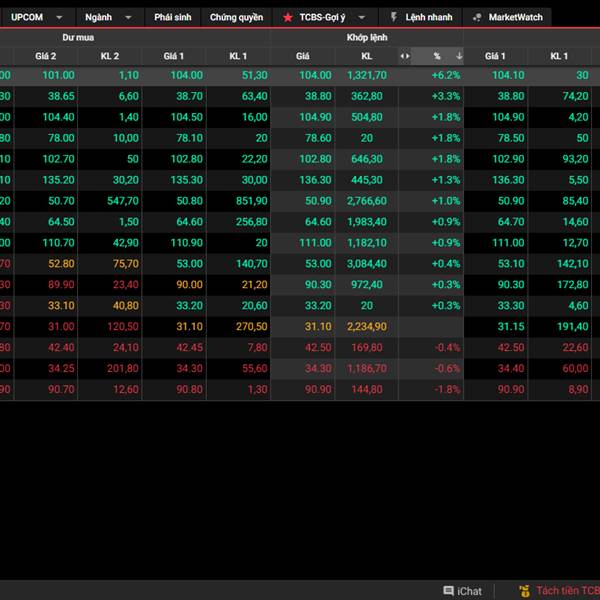Select matched volume 3,084,40
This screenshot has height=600, width=600.
point(367,264)
